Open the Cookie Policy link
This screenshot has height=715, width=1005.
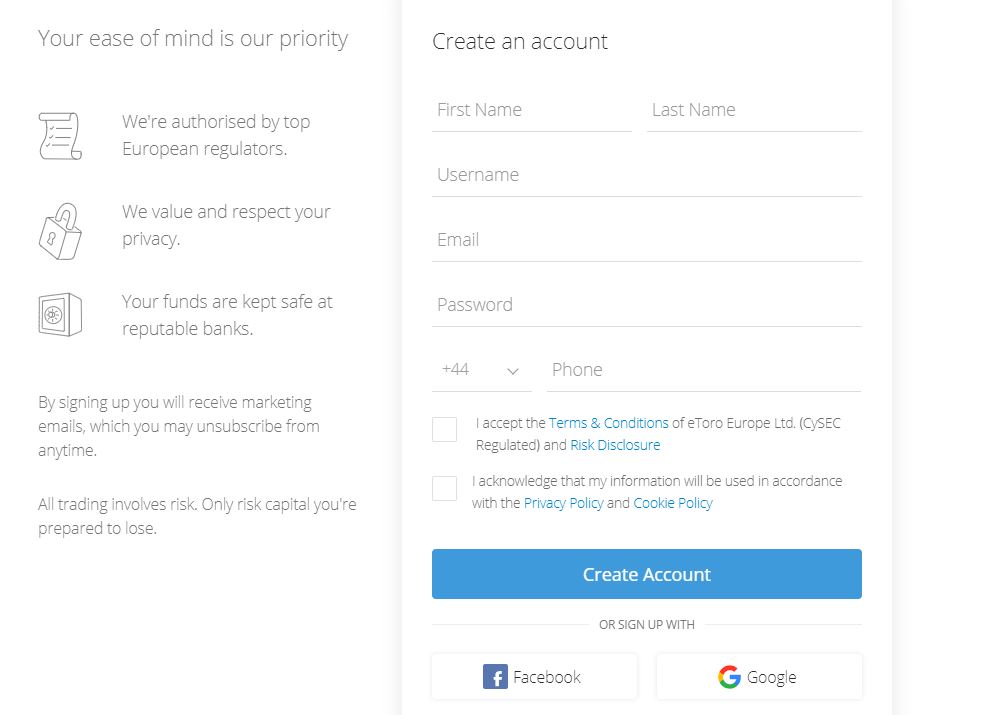673,503
